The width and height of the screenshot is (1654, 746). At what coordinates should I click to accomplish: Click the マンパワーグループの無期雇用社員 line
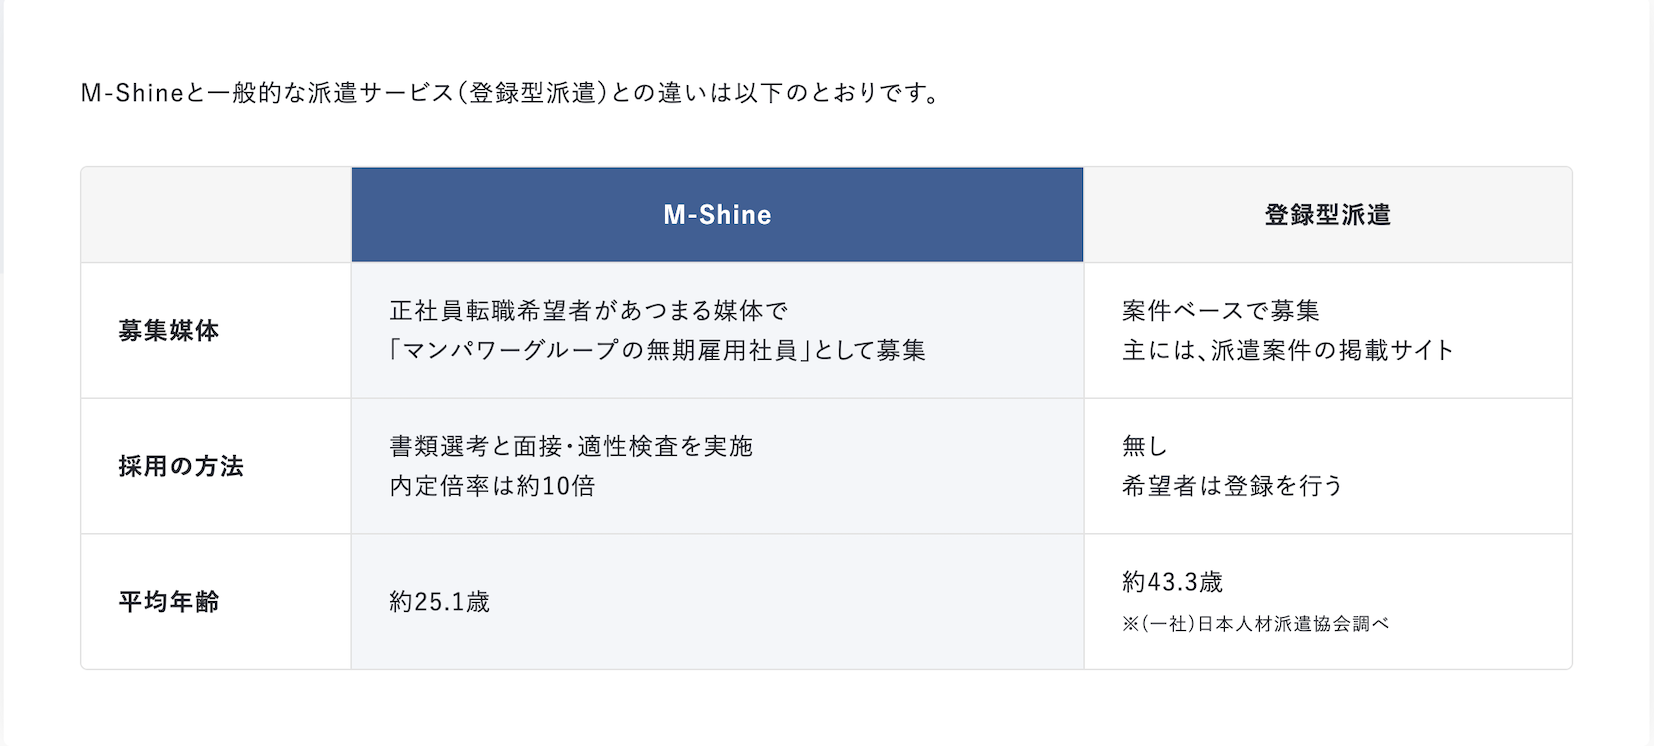pyautogui.click(x=657, y=350)
